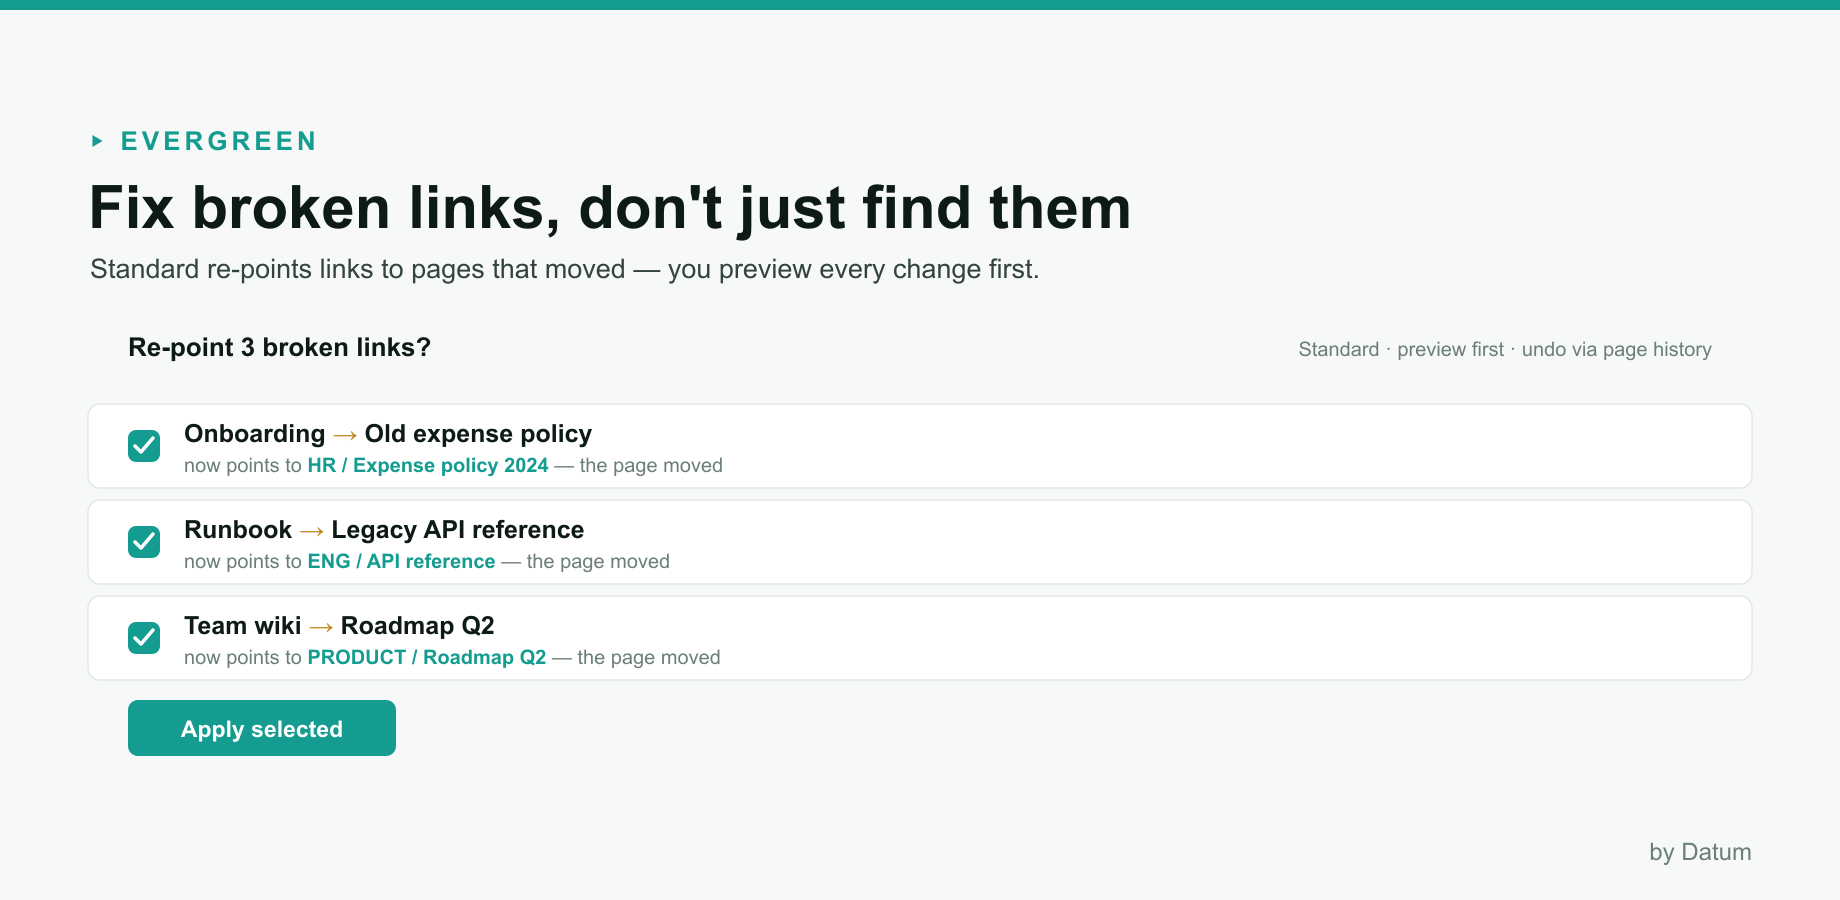
Task: Click the 'Fix broken links' main headline
Action: point(610,208)
